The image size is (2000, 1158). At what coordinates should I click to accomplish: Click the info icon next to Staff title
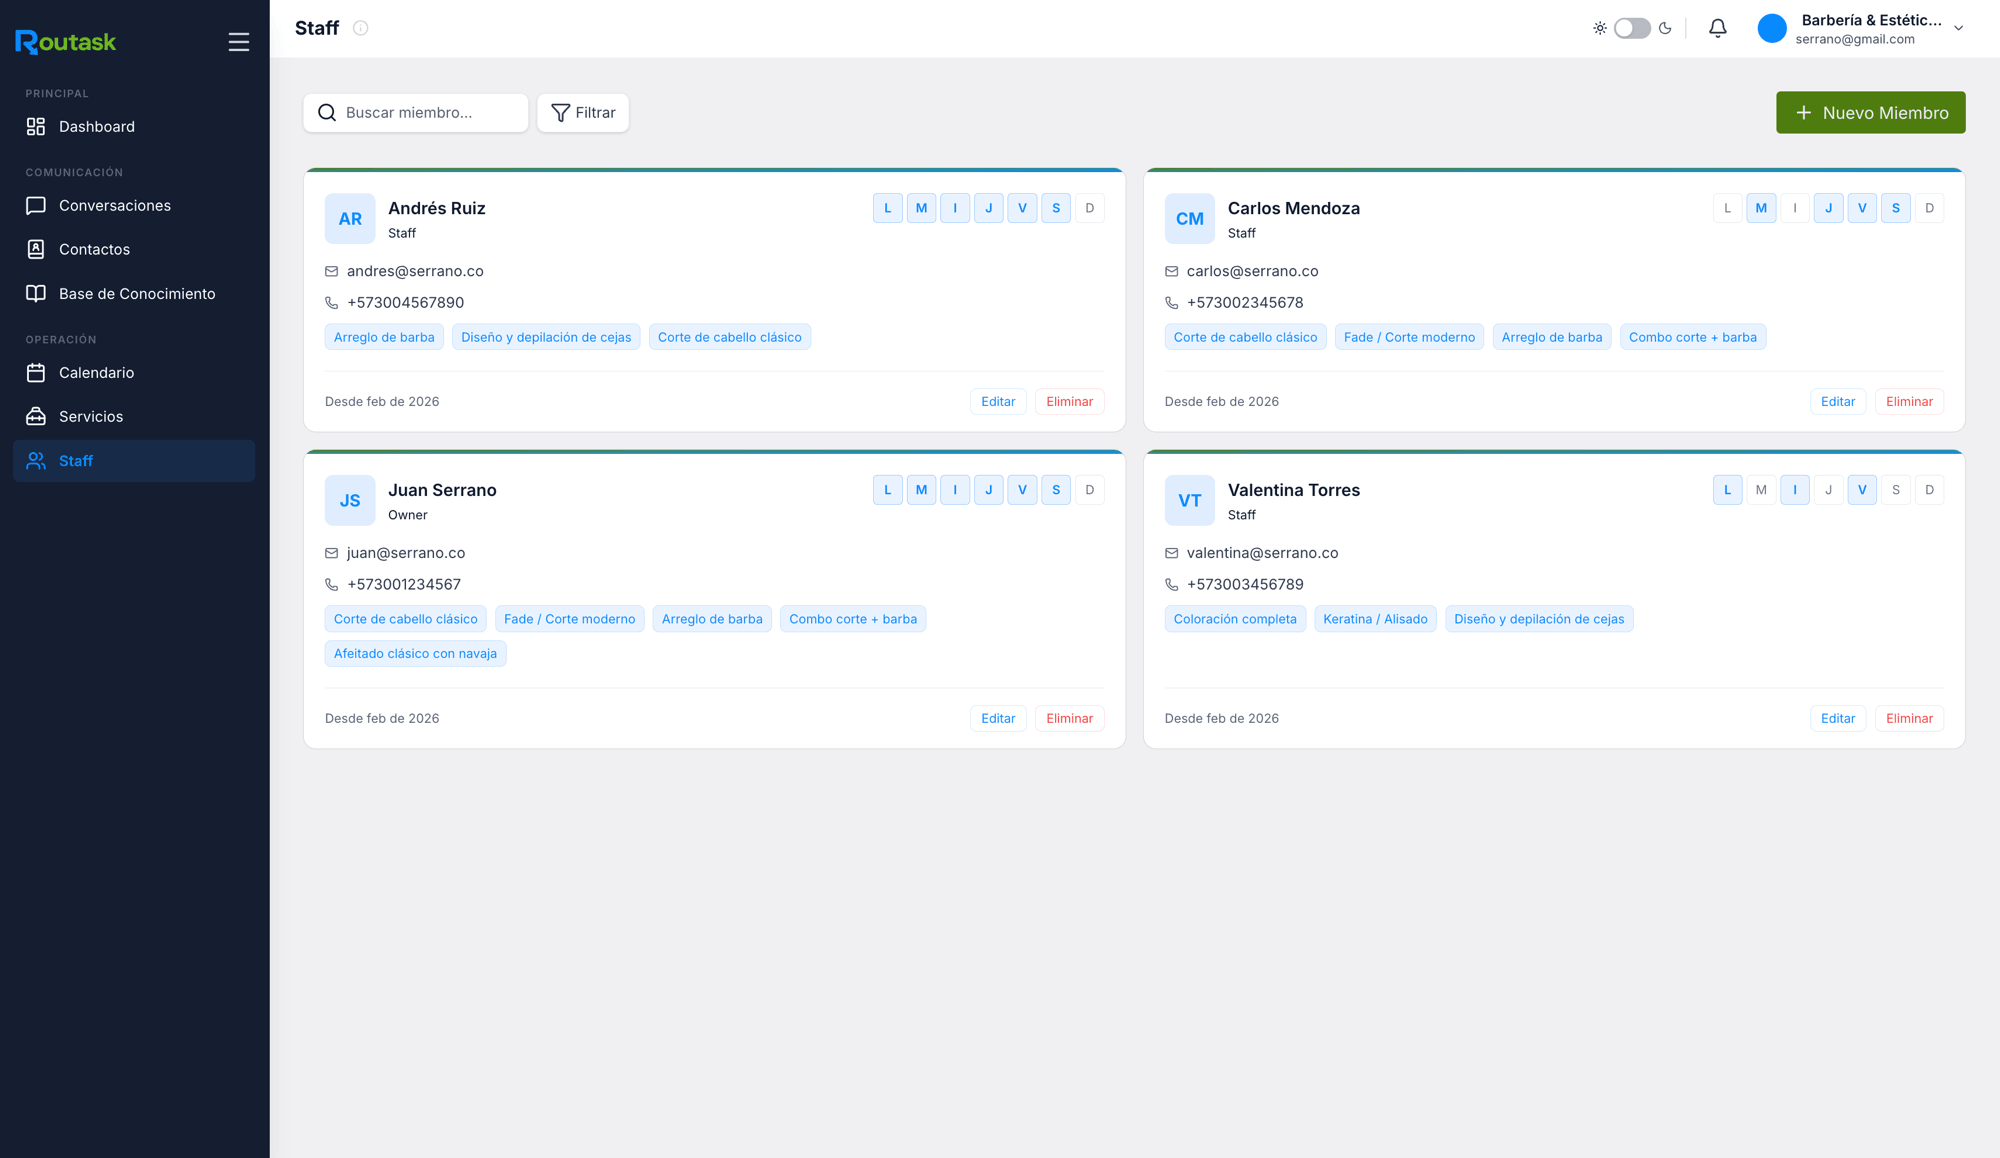pos(361,28)
